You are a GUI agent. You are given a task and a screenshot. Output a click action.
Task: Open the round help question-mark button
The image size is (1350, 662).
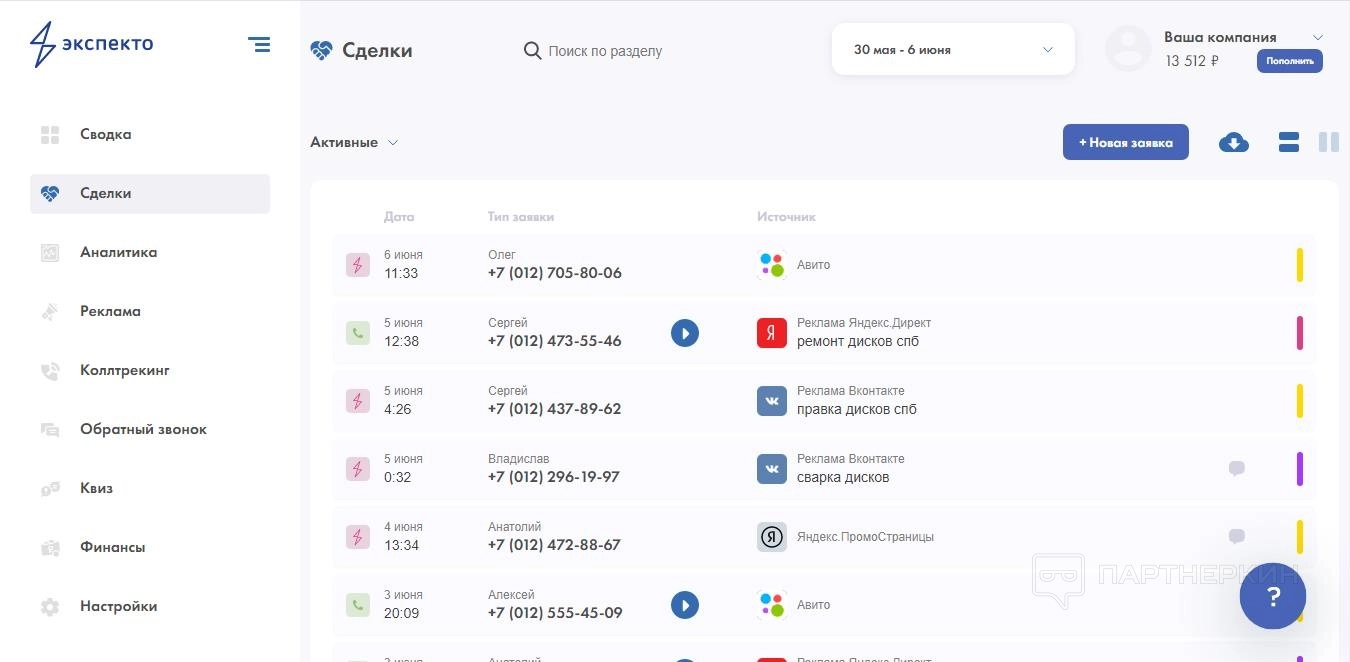coord(1273,596)
